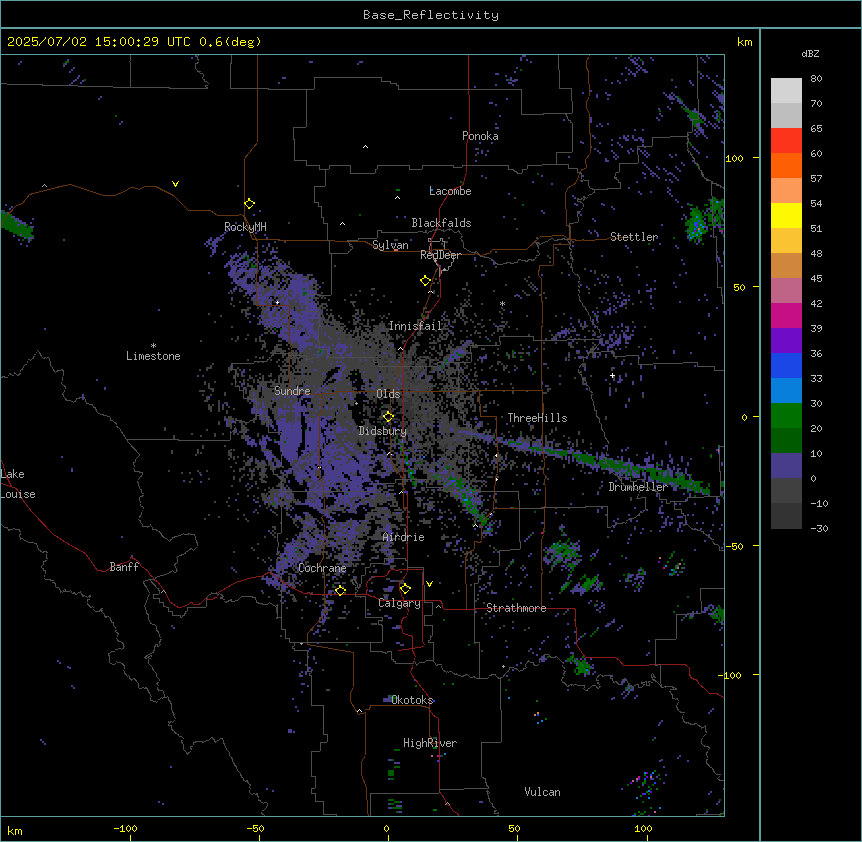Click the Blackfalds label
The image size is (862, 842).
click(441, 223)
